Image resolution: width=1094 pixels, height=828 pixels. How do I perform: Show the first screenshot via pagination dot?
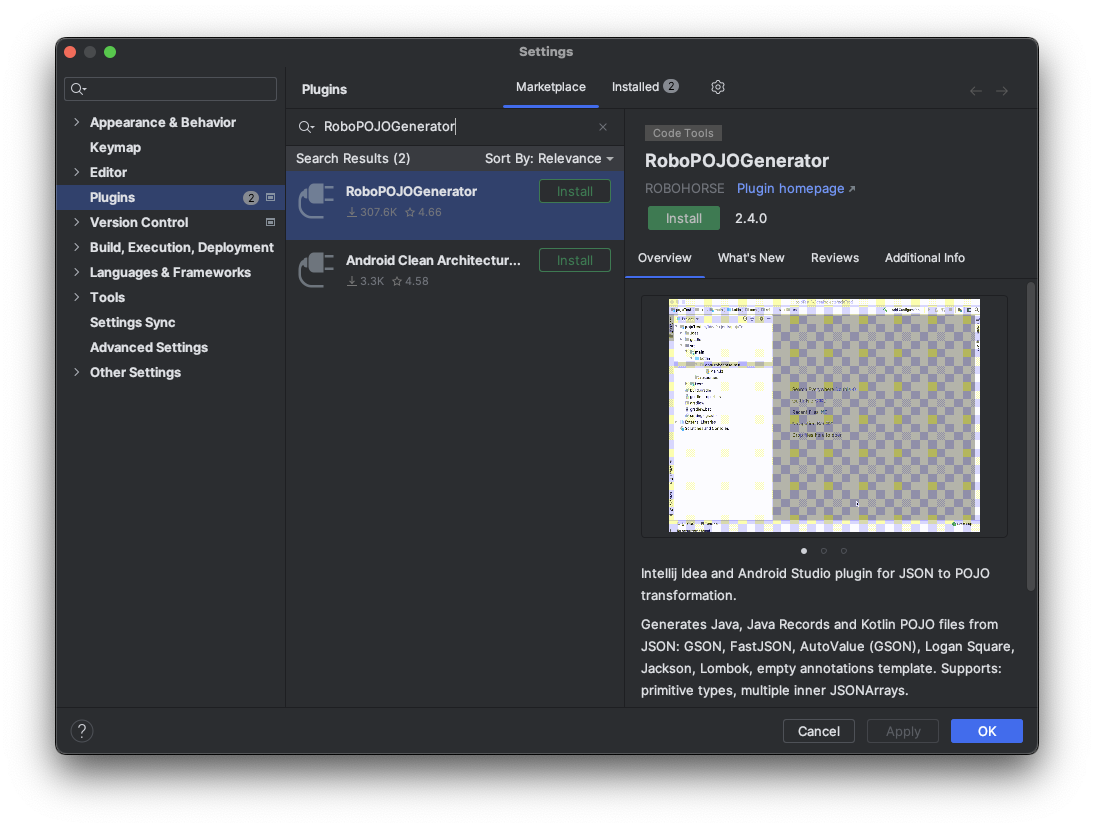click(x=804, y=551)
